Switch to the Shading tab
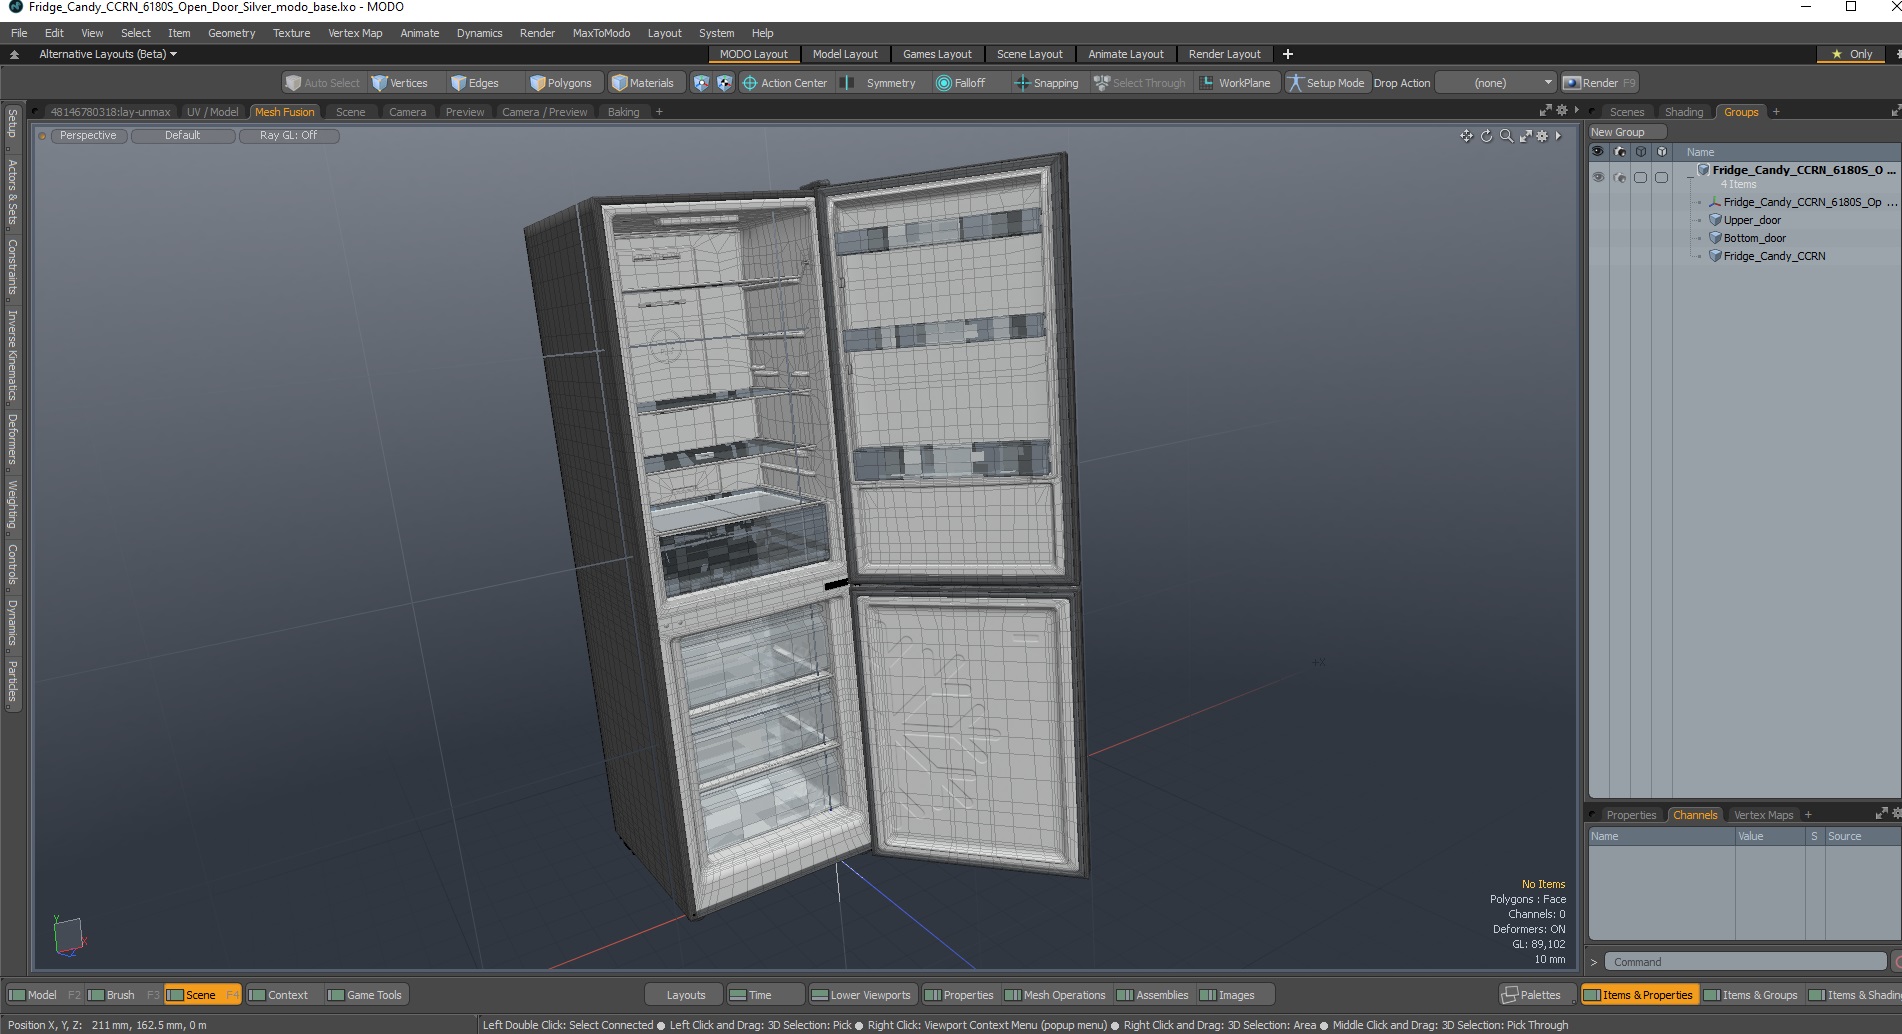This screenshot has height=1034, width=1902. click(x=1684, y=112)
